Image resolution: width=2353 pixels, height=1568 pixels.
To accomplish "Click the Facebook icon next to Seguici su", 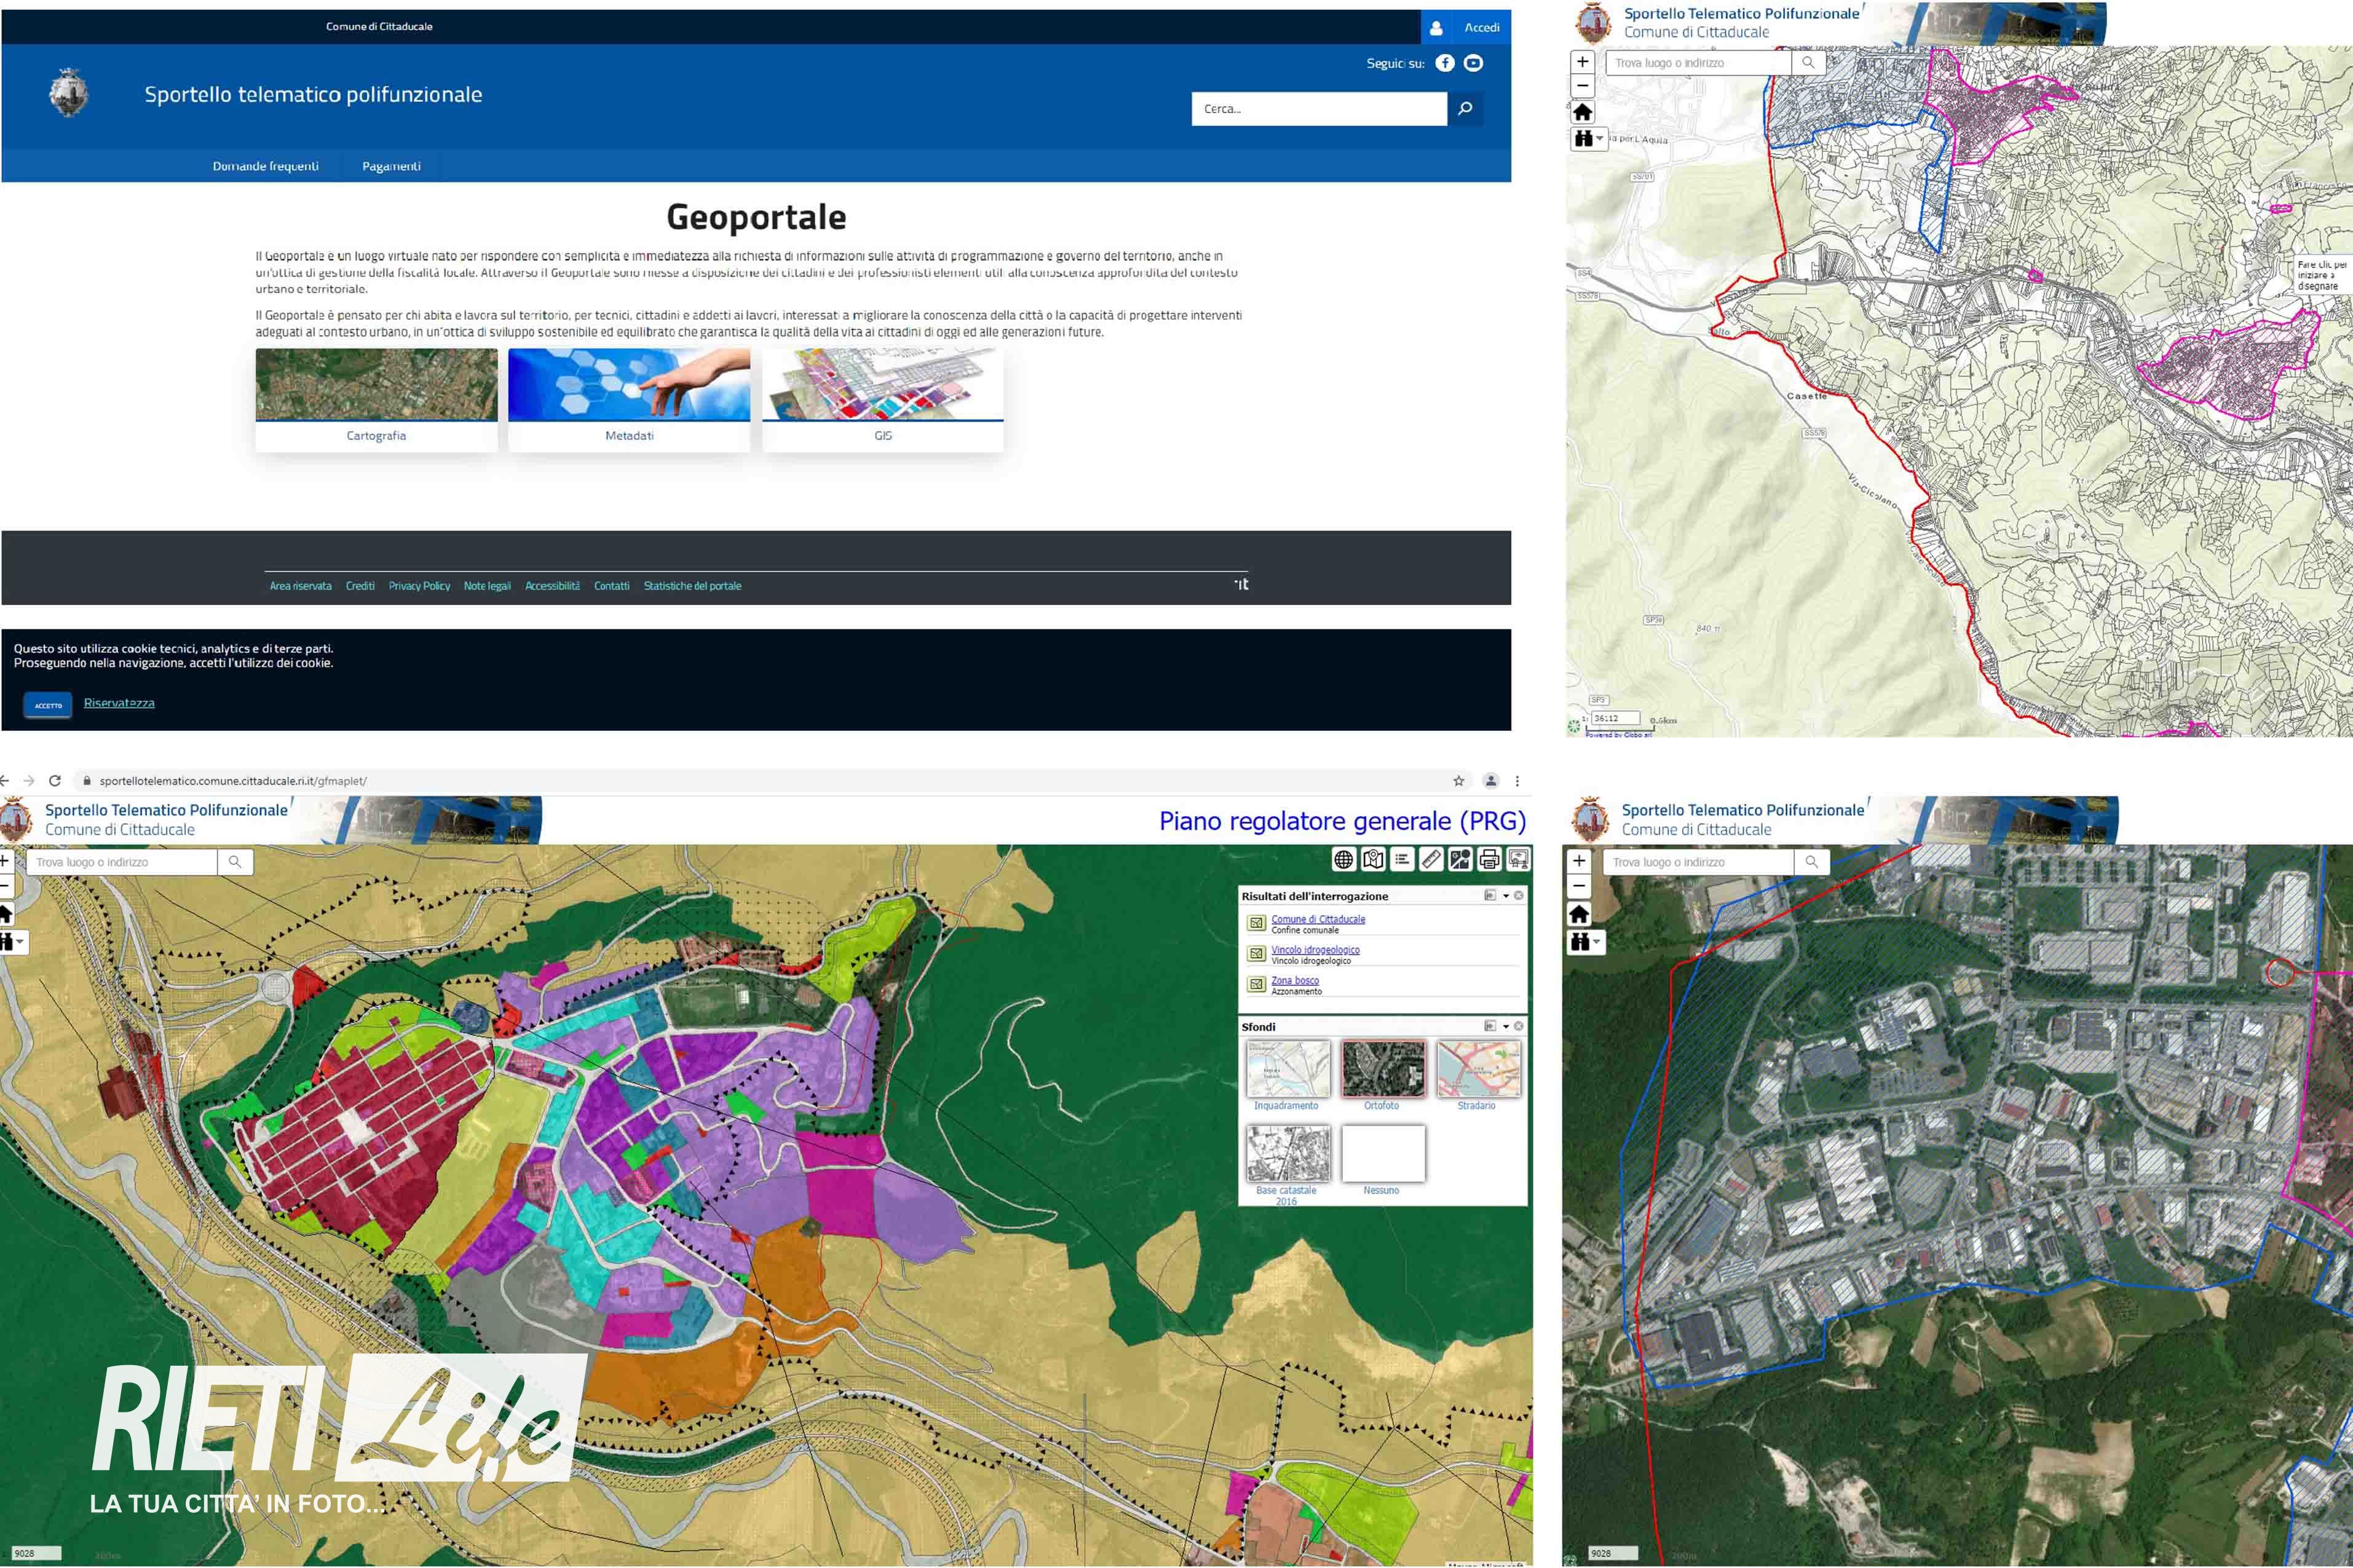I will tap(1445, 63).
